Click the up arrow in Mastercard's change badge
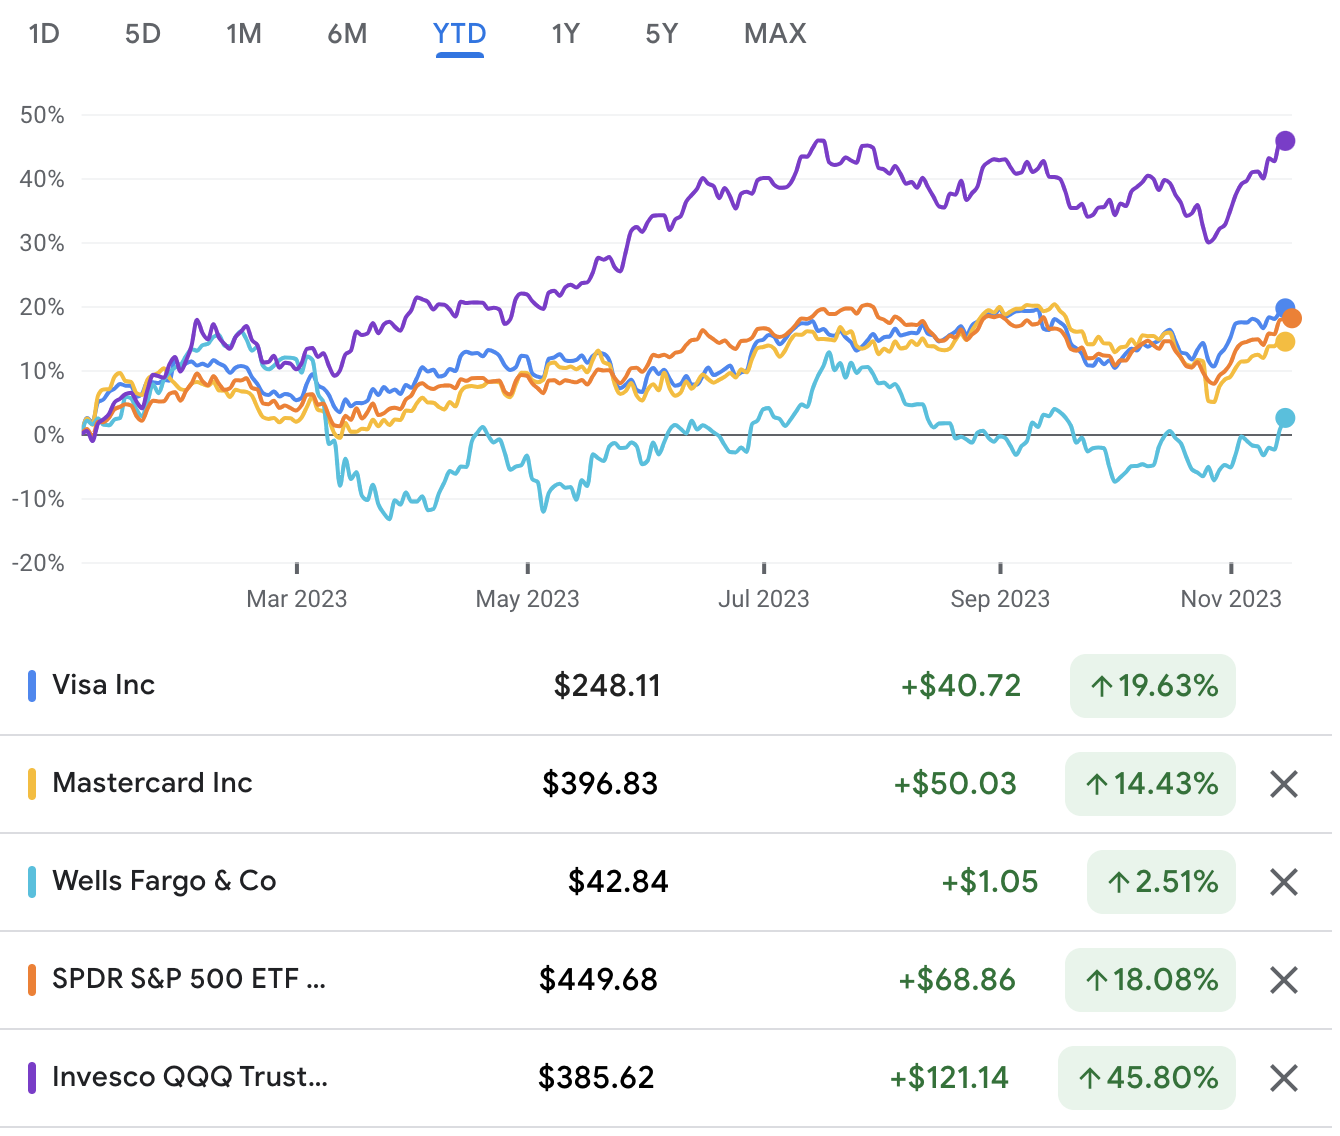This screenshot has height=1136, width=1340. click(1099, 785)
